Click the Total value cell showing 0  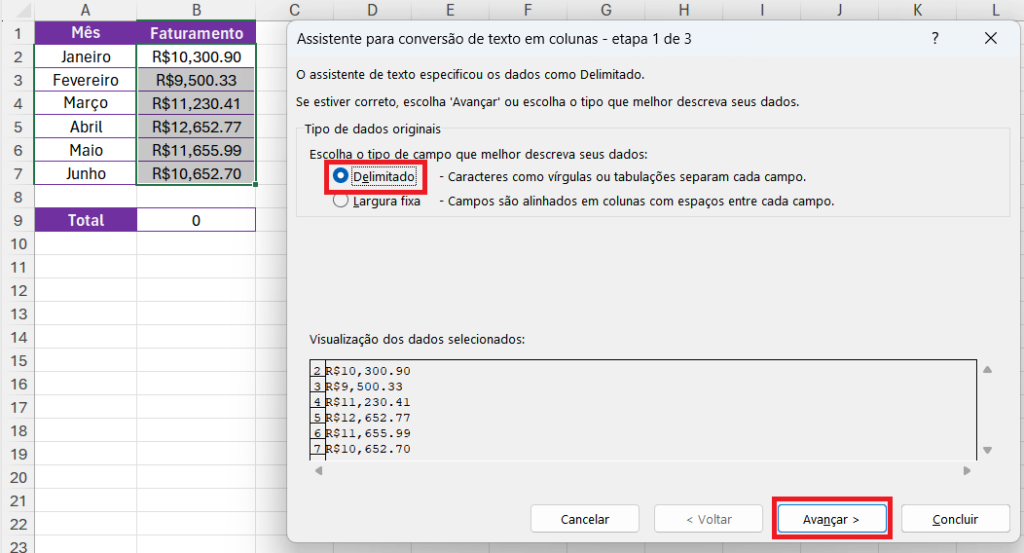tap(196, 220)
